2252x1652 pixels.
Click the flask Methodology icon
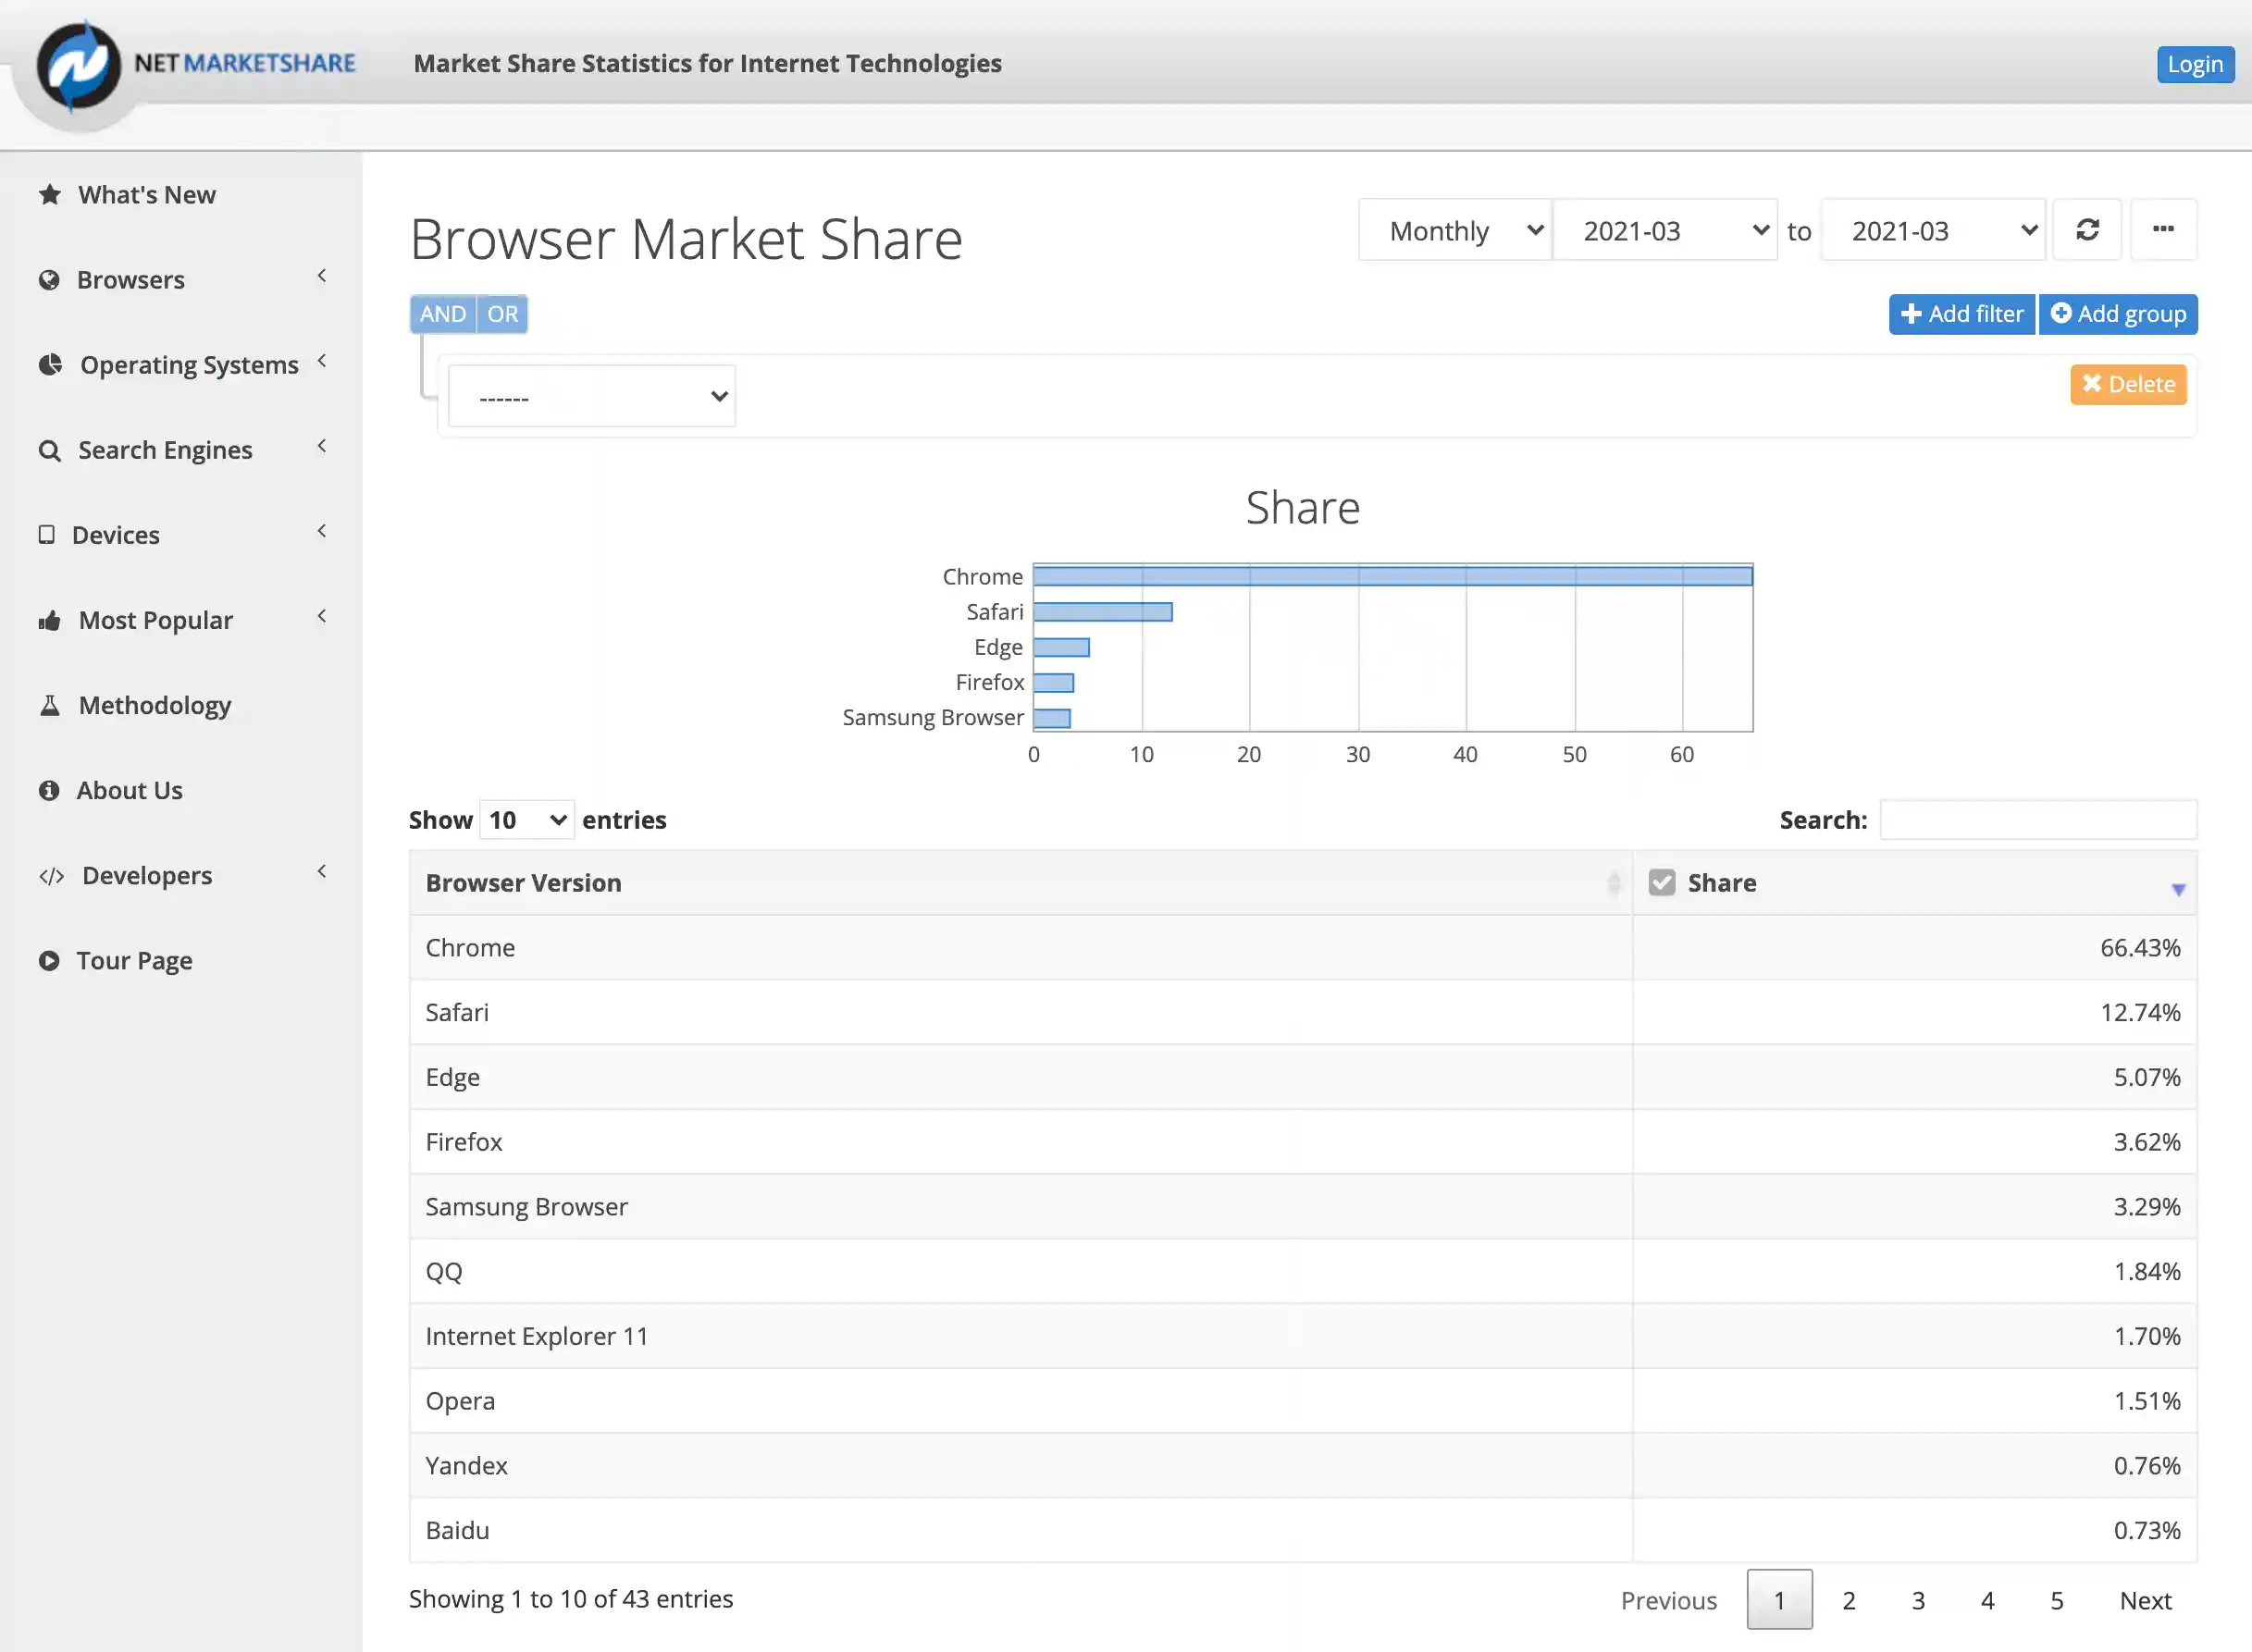pos(50,706)
